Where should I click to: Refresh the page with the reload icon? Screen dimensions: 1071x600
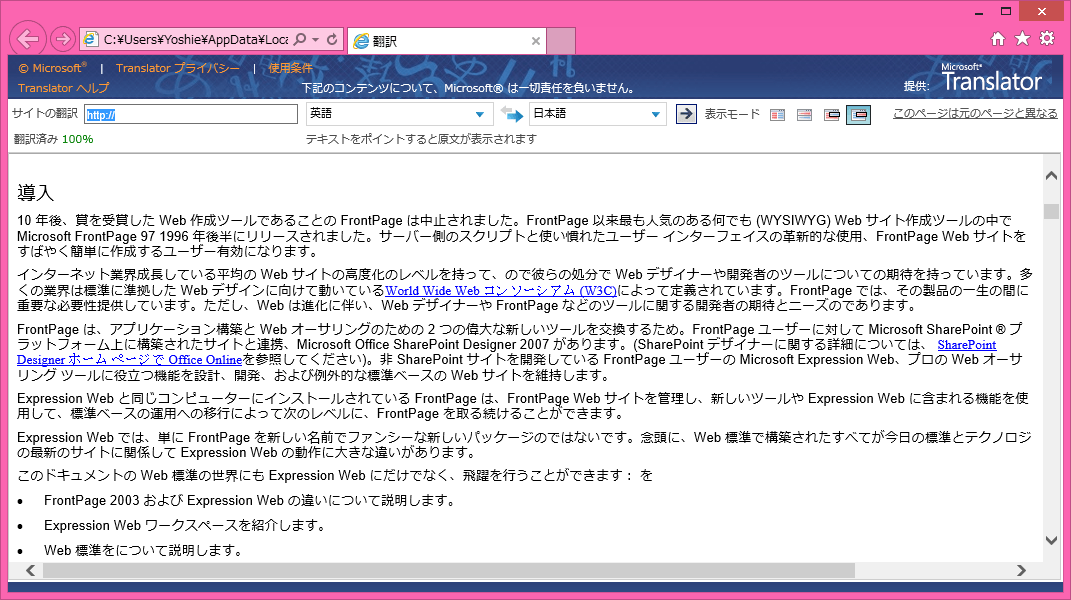pyautogui.click(x=332, y=40)
